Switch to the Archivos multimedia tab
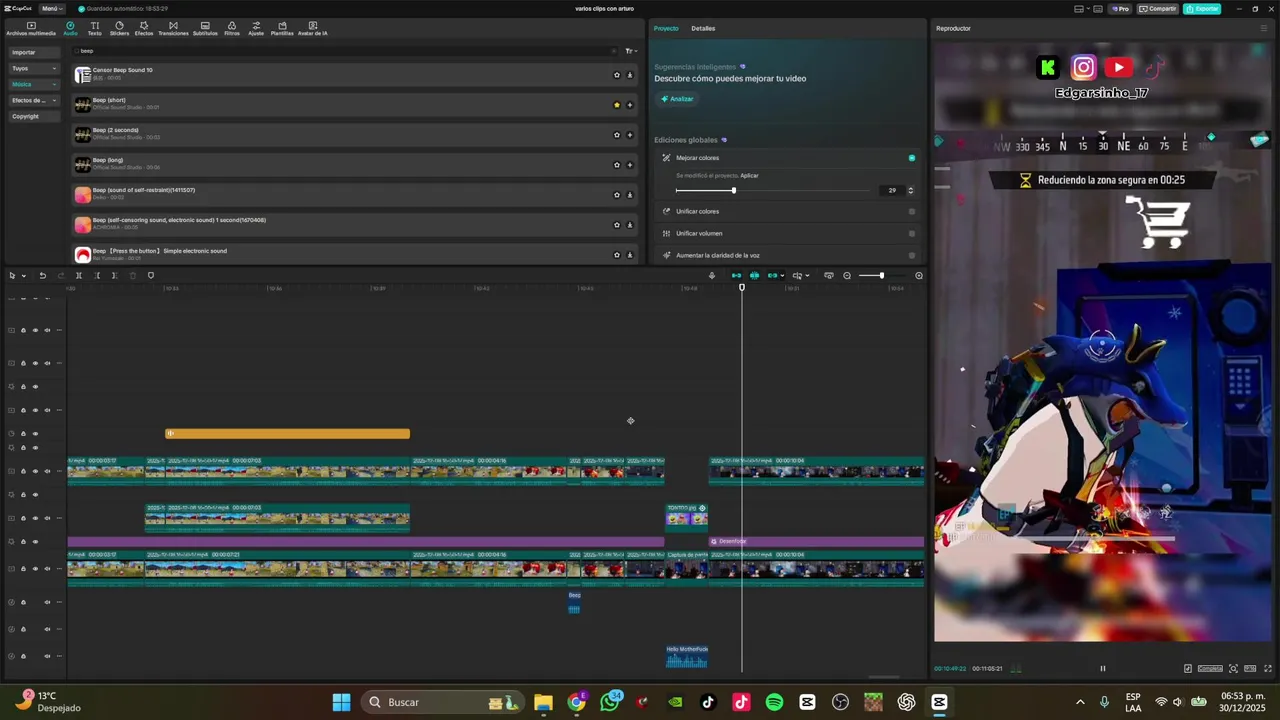Viewport: 1280px width, 720px height. (31, 28)
